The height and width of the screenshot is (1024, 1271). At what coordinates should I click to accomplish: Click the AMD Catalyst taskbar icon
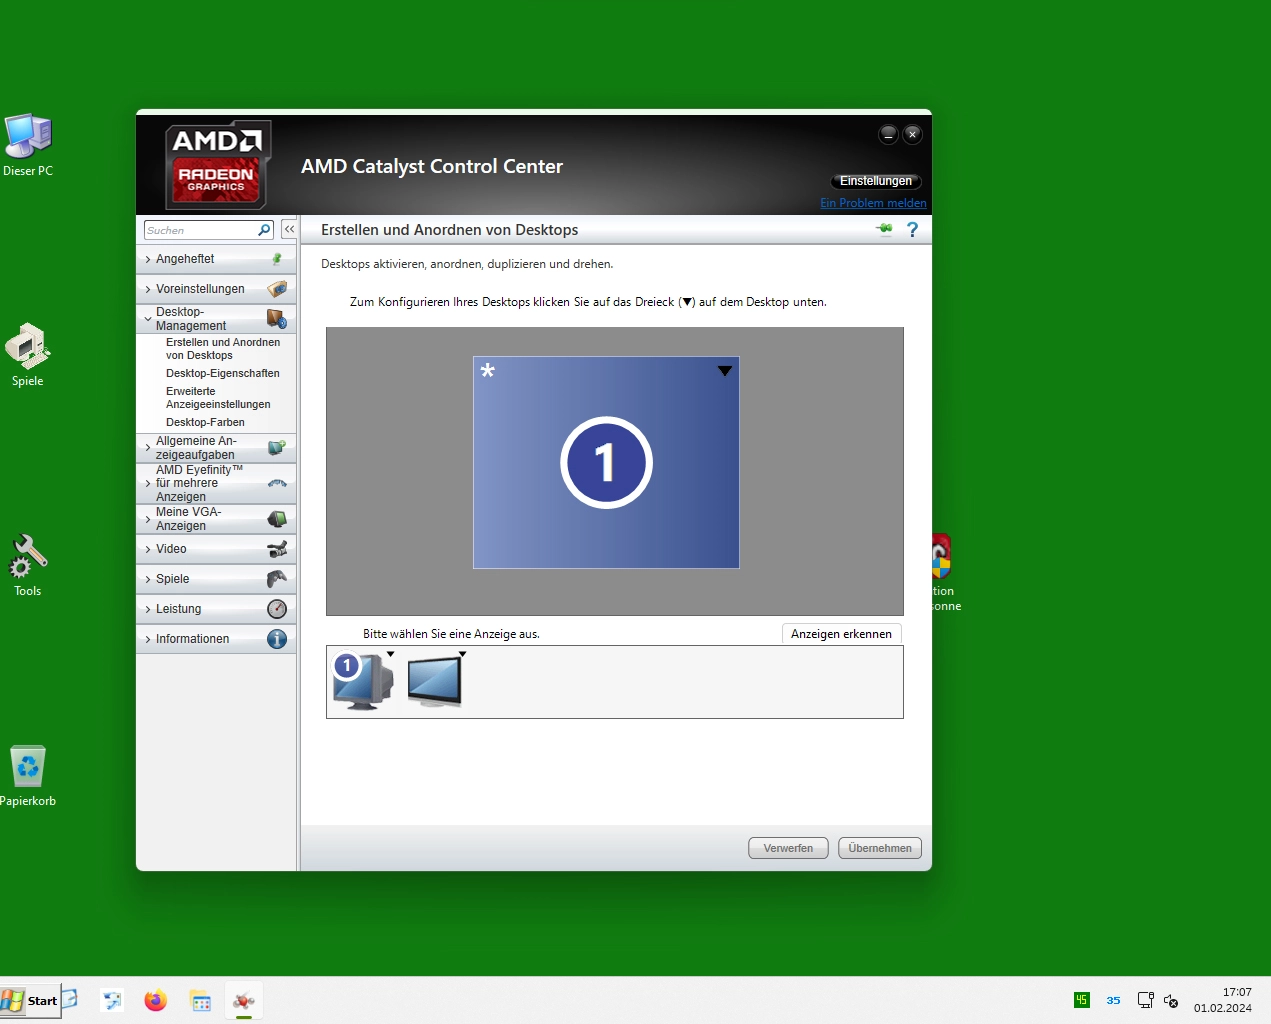[244, 1000]
